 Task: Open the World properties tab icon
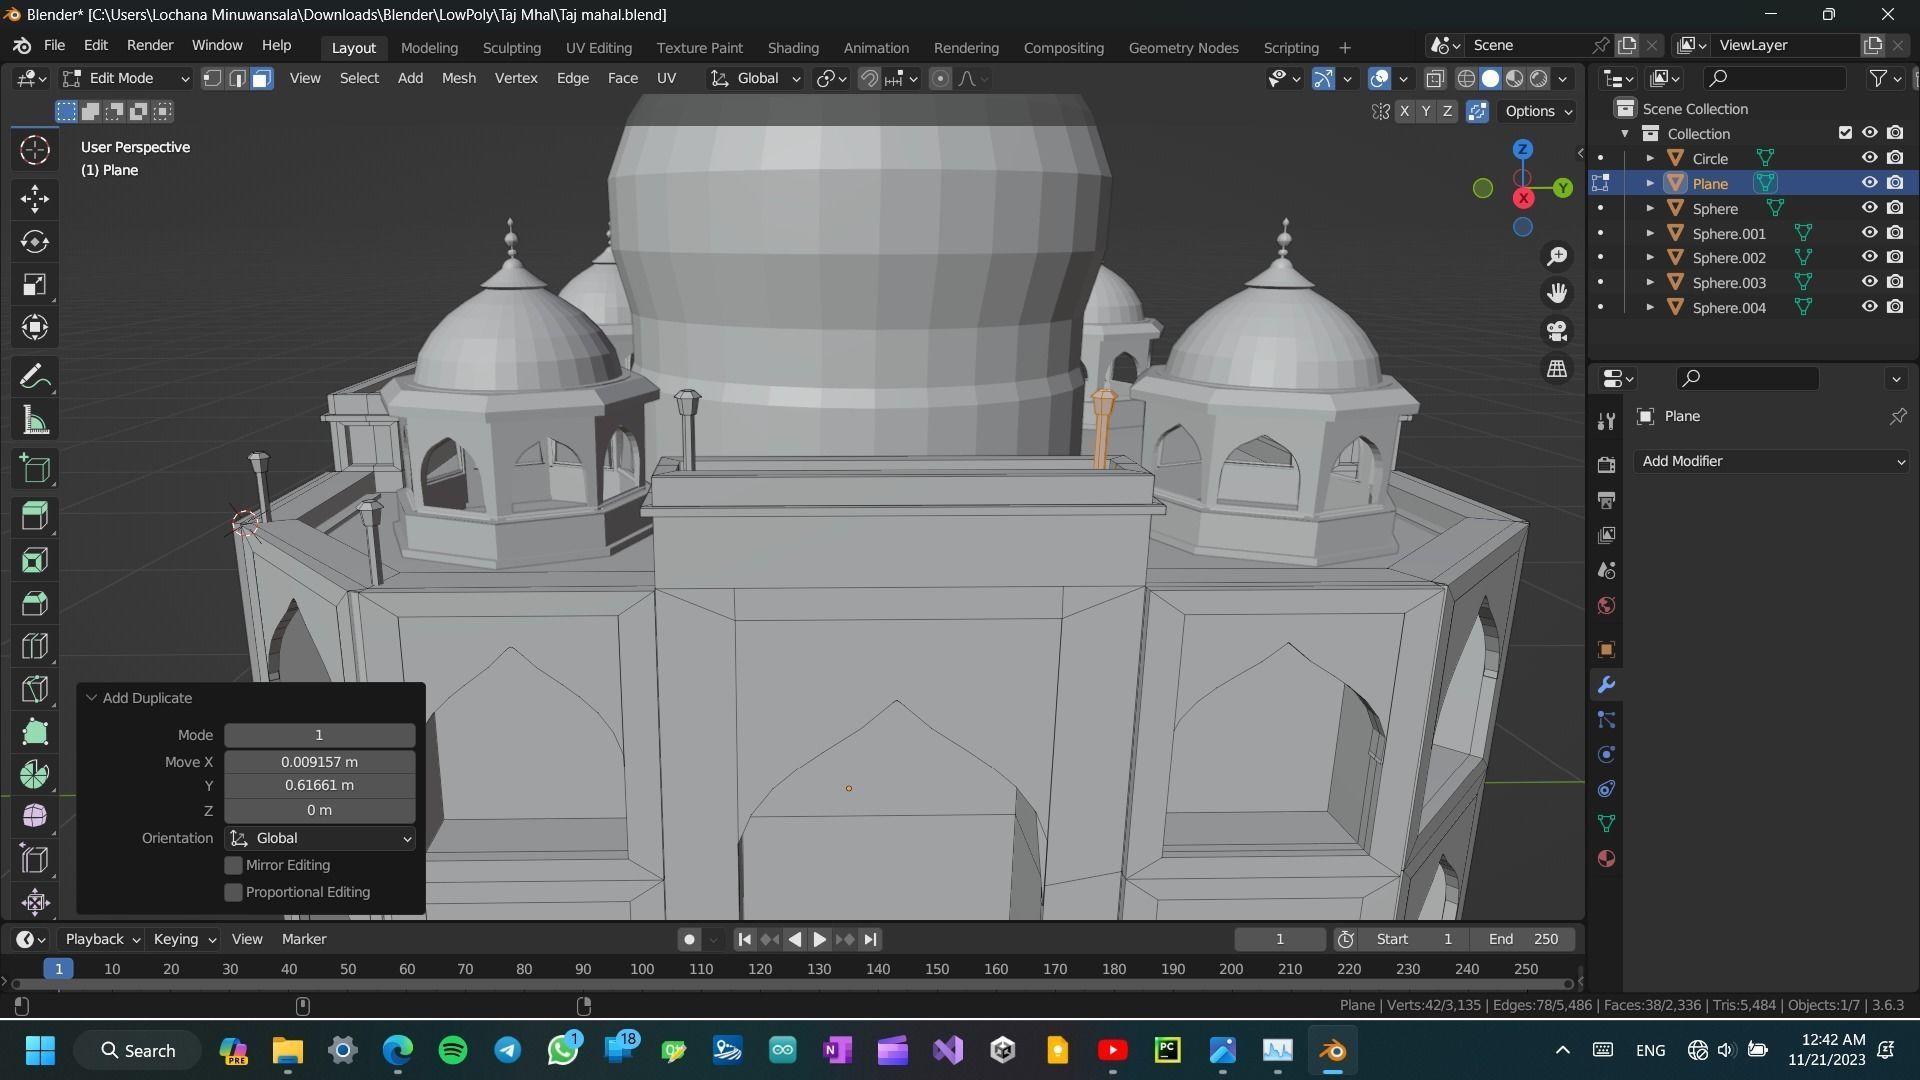click(1606, 605)
